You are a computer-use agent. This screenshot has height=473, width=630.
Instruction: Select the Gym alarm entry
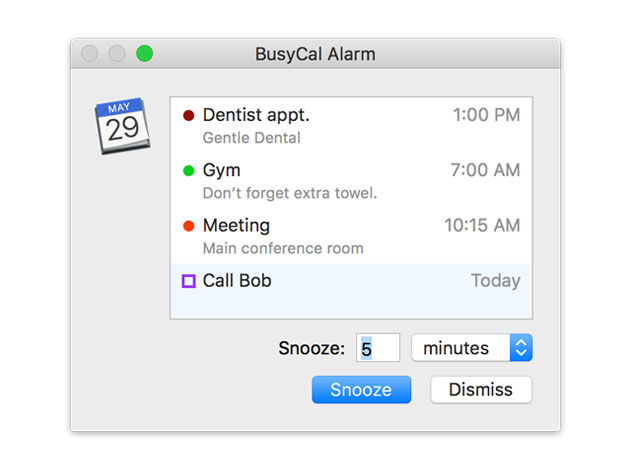click(x=351, y=180)
